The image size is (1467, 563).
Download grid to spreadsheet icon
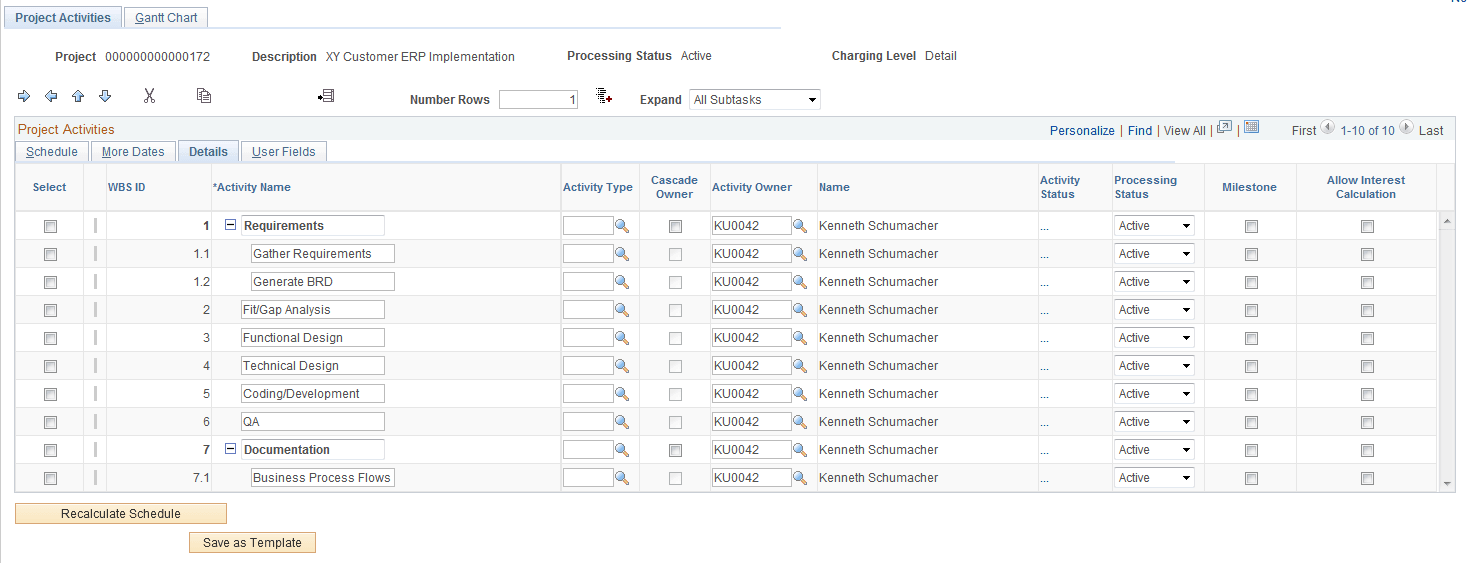click(x=1251, y=128)
